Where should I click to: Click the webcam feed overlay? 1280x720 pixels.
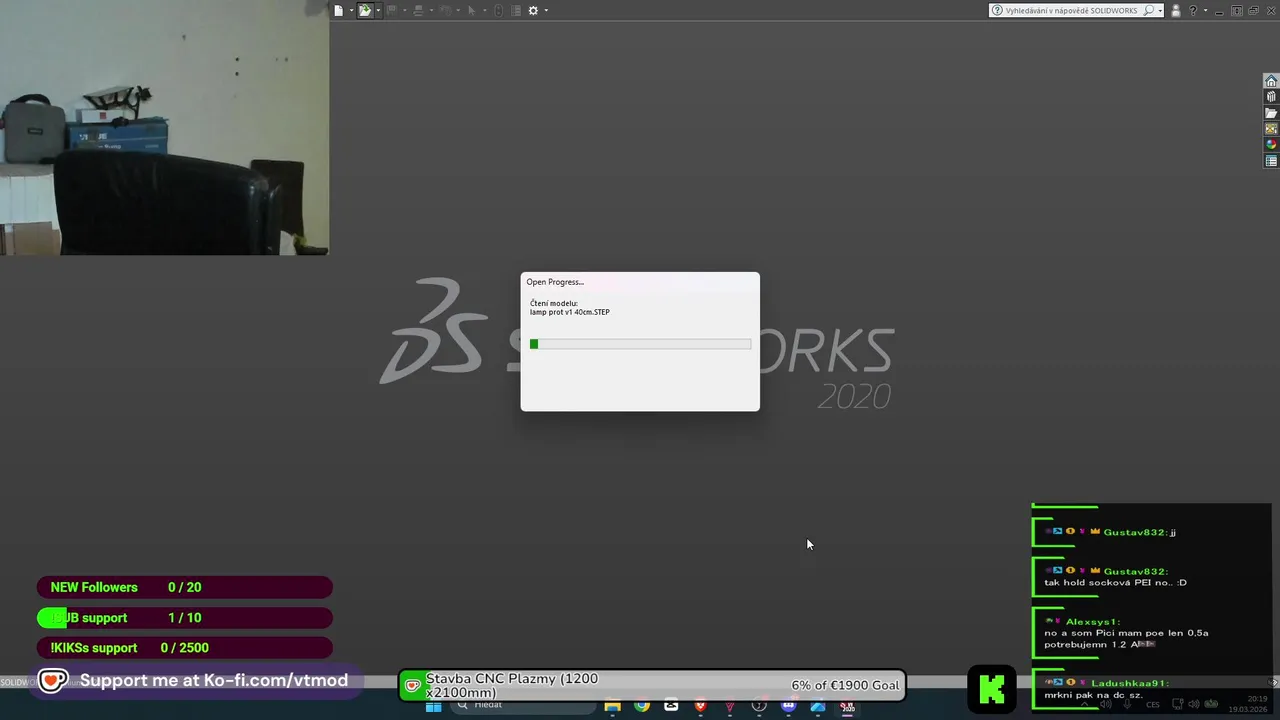tap(164, 127)
